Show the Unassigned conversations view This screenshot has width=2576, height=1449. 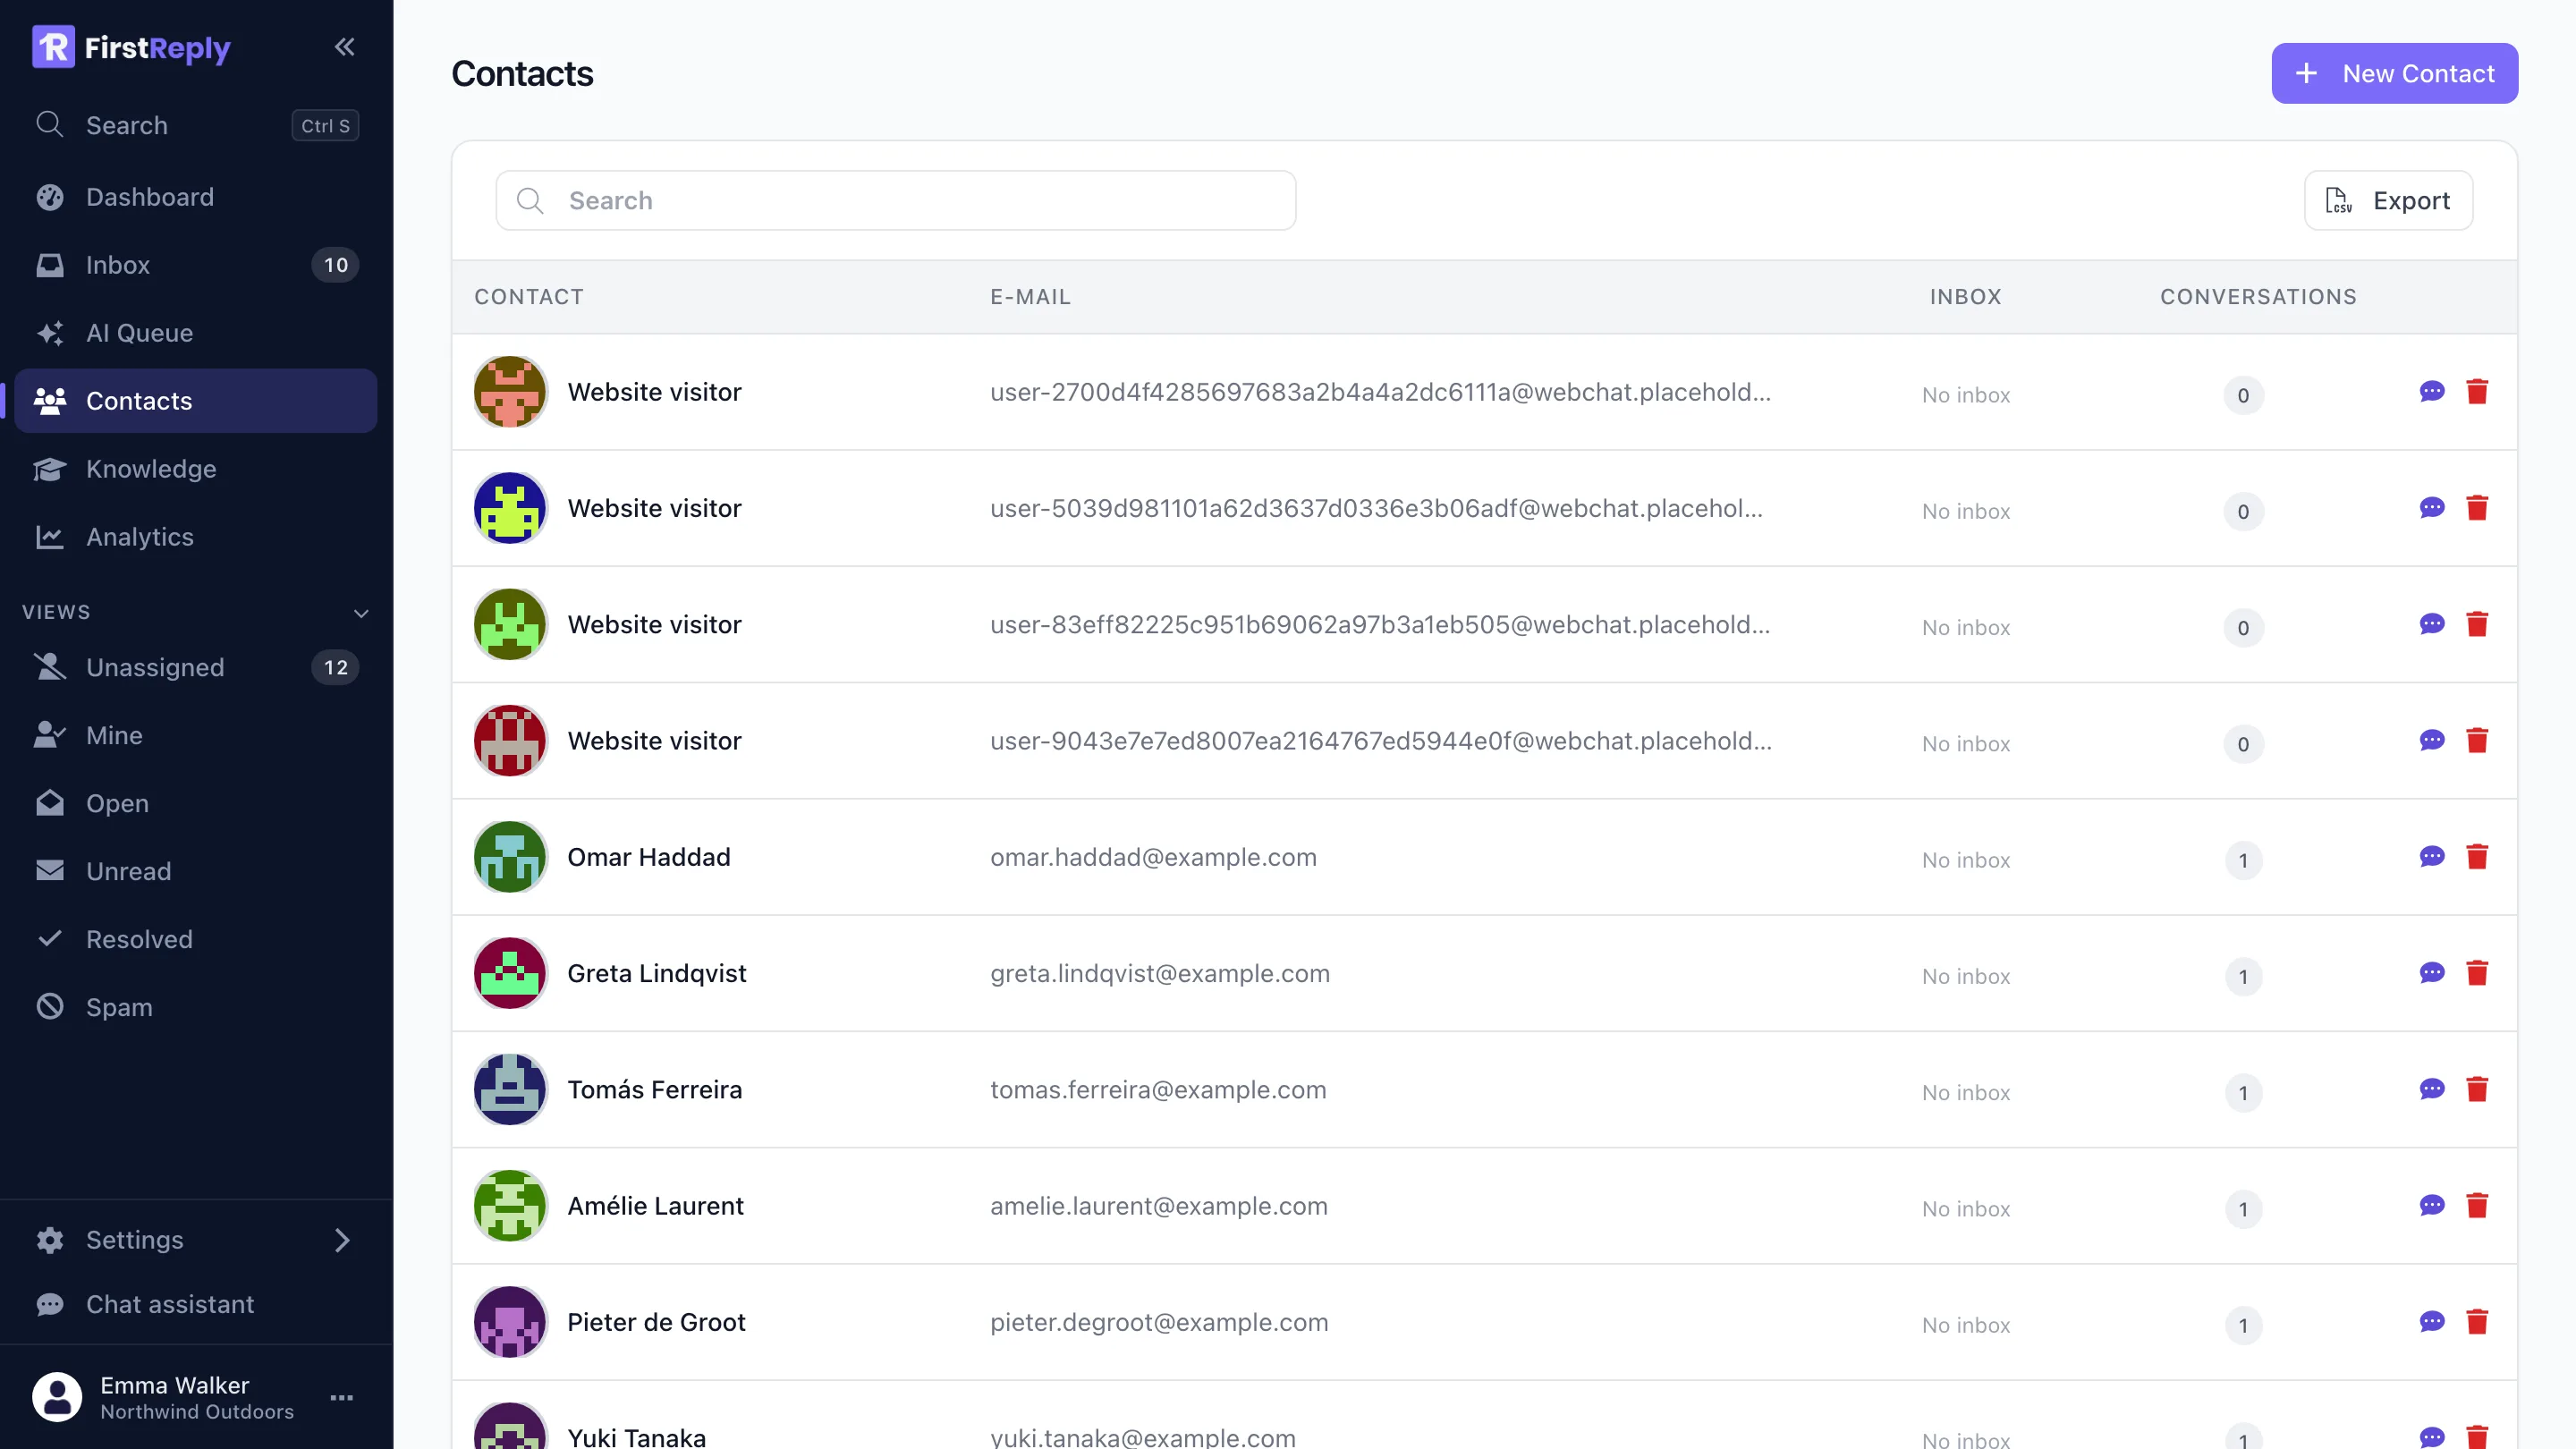pyautogui.click(x=196, y=667)
